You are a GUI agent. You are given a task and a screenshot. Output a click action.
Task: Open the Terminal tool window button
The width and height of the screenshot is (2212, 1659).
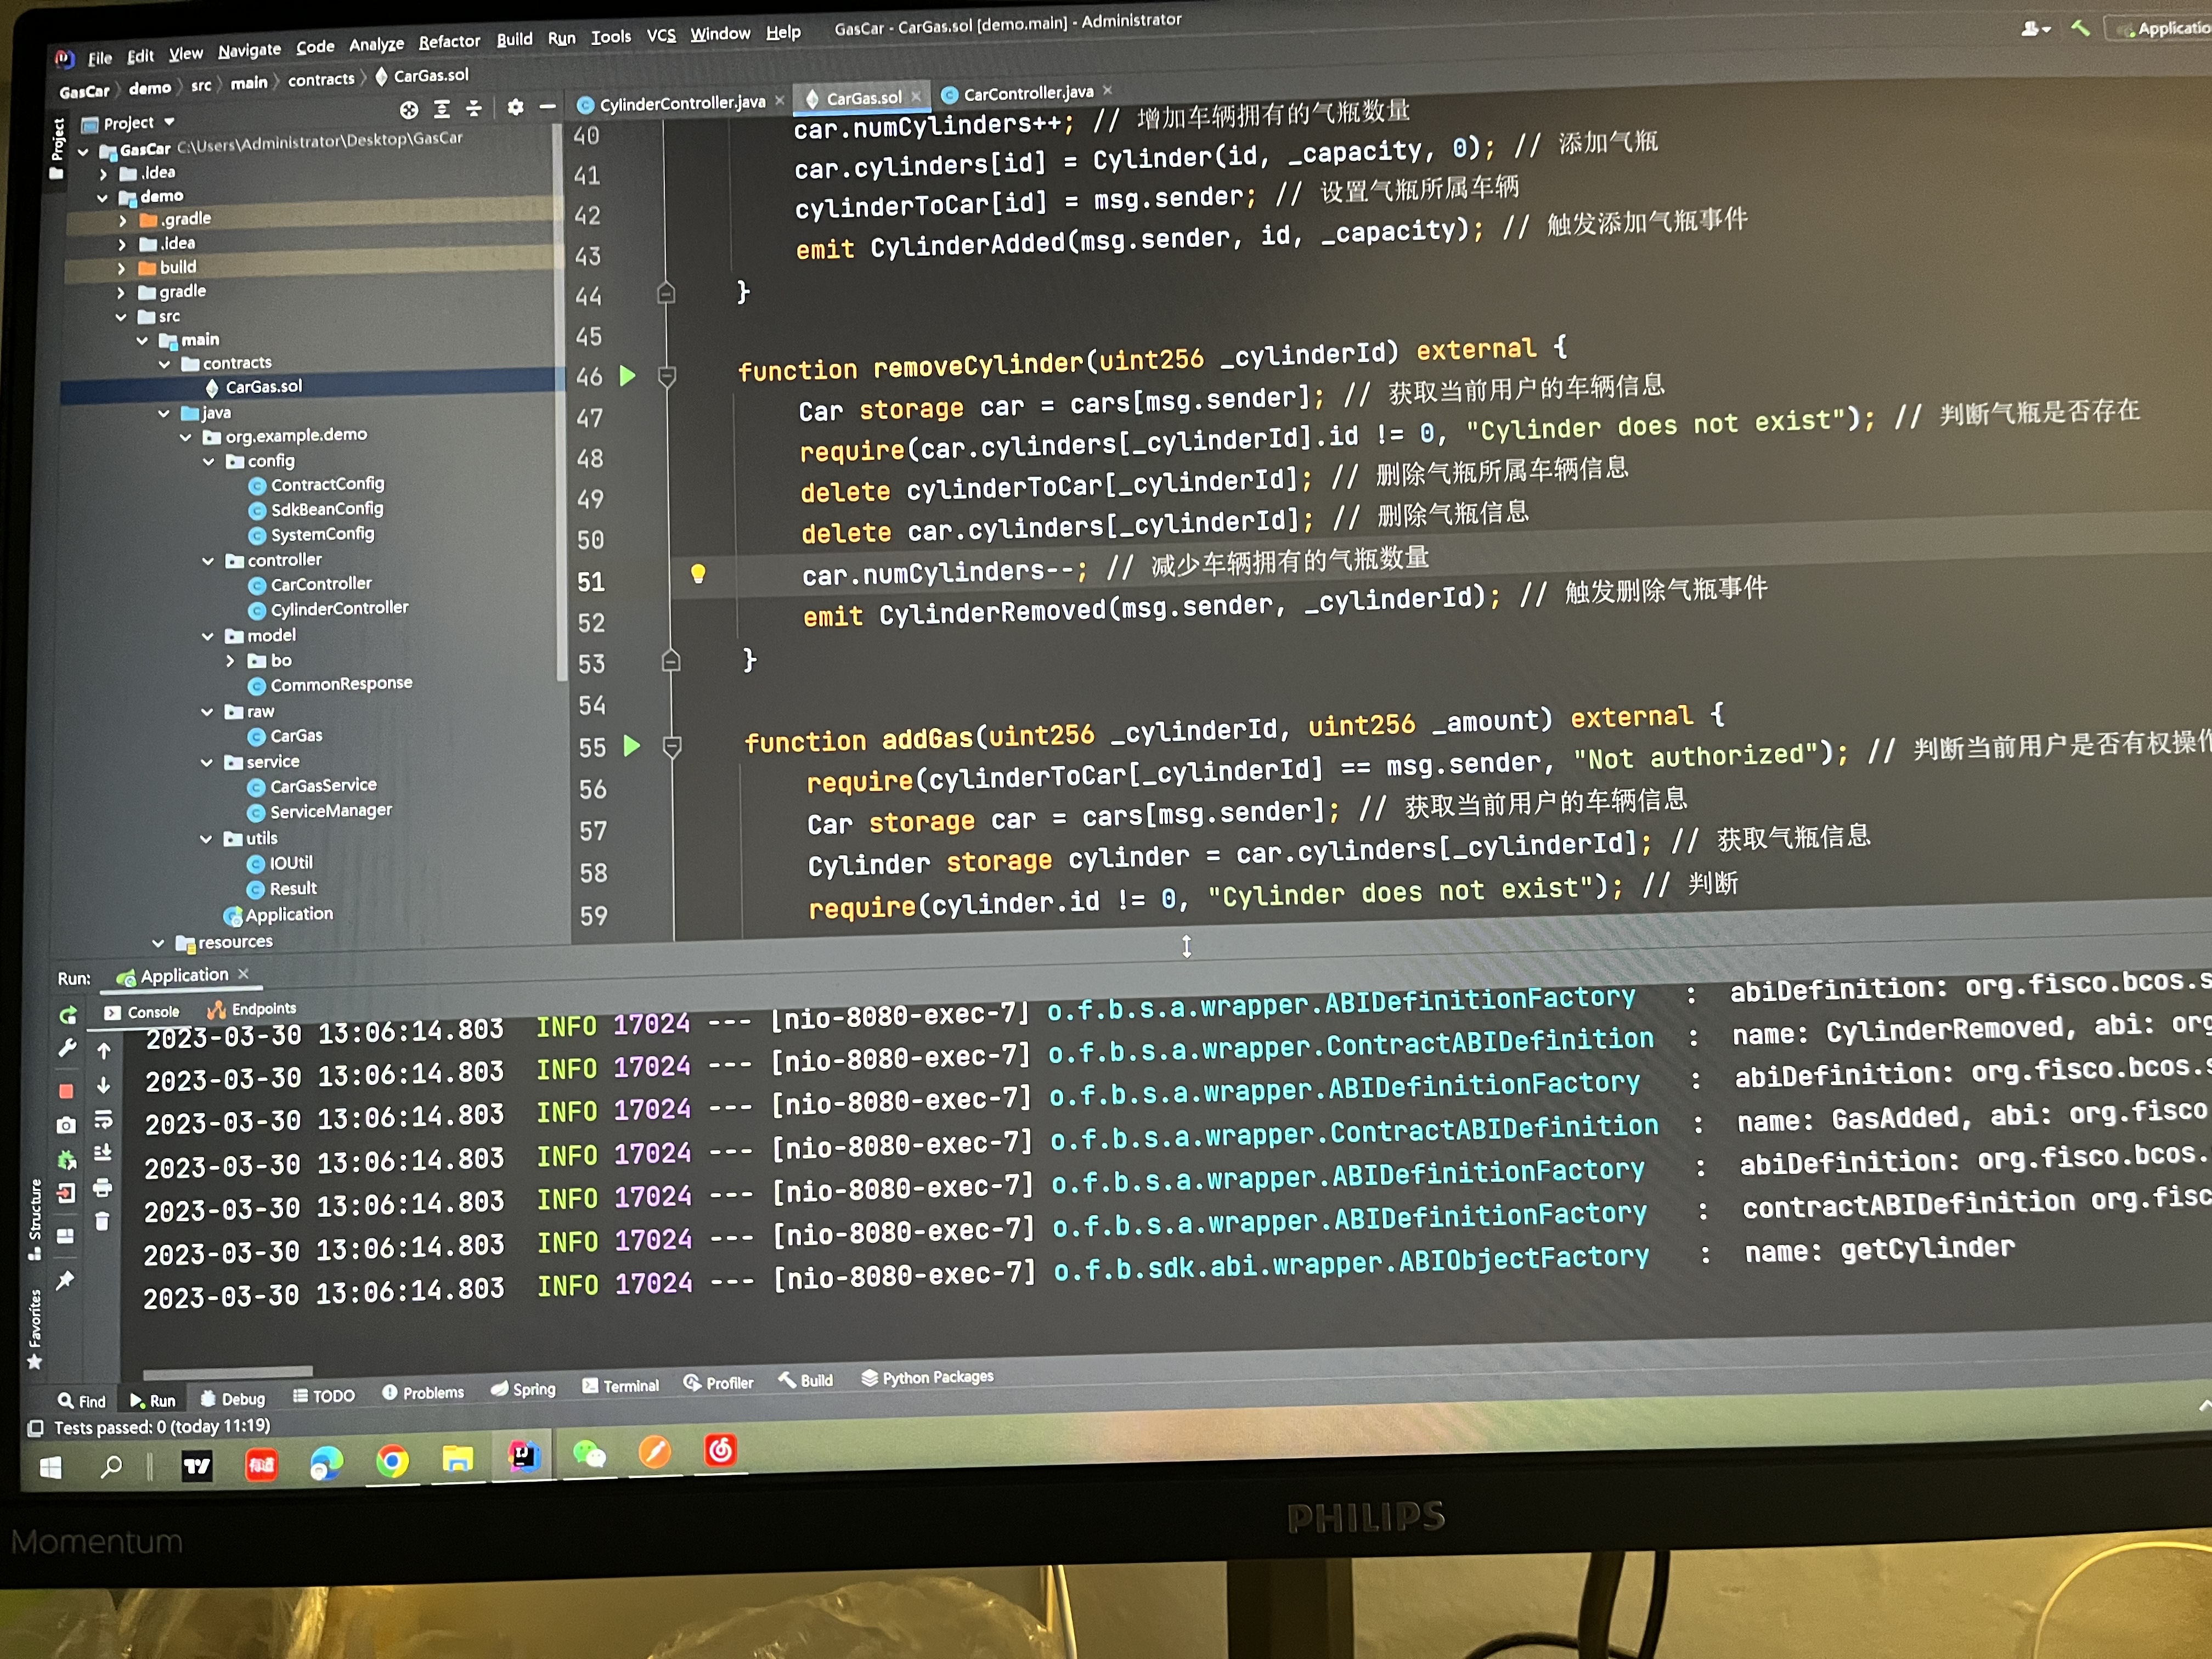621,1386
